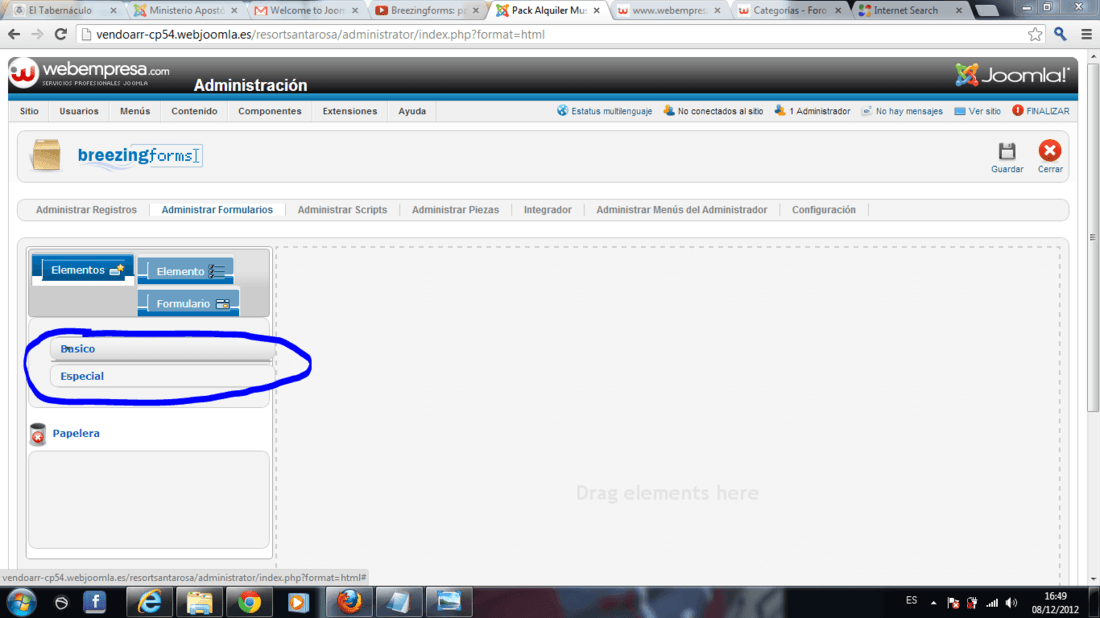Switch to Welcome to Joomla Gmail tab
This screenshot has height=618, width=1100.
pos(306,11)
